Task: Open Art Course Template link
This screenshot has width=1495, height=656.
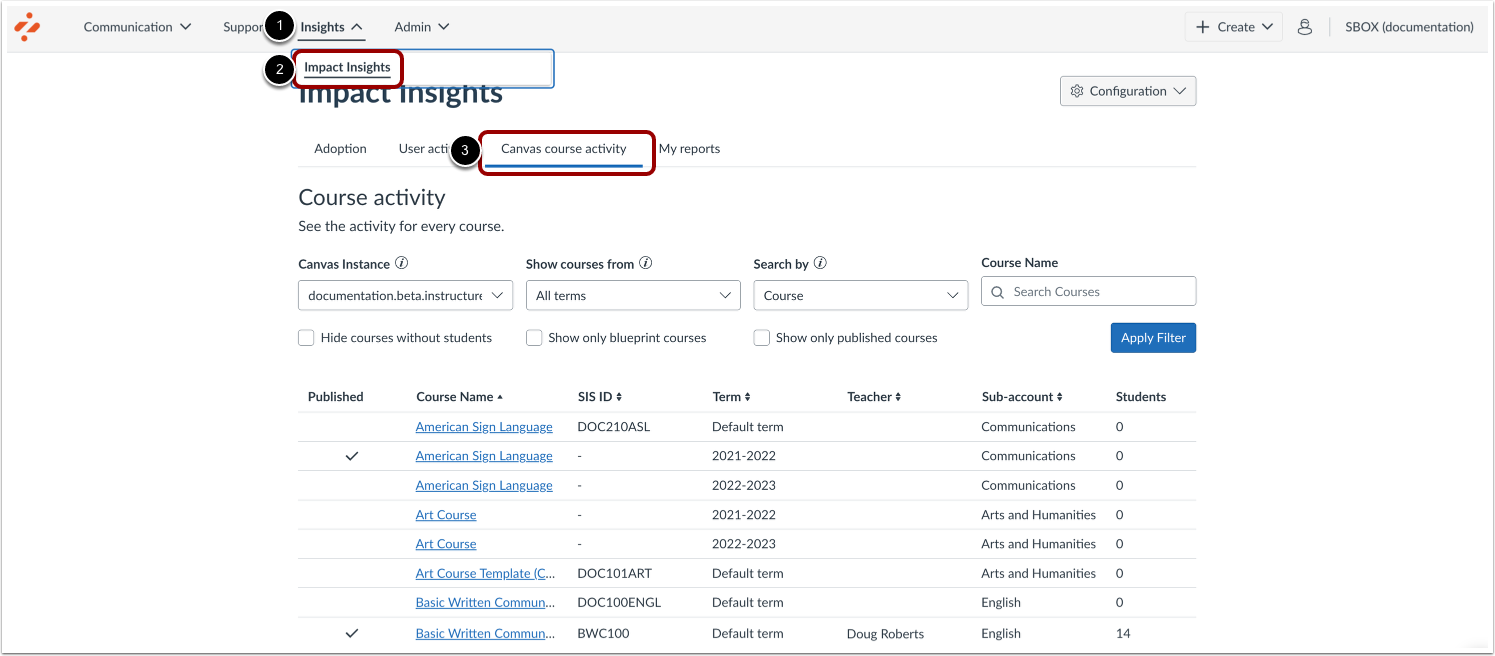Action: click(x=486, y=574)
